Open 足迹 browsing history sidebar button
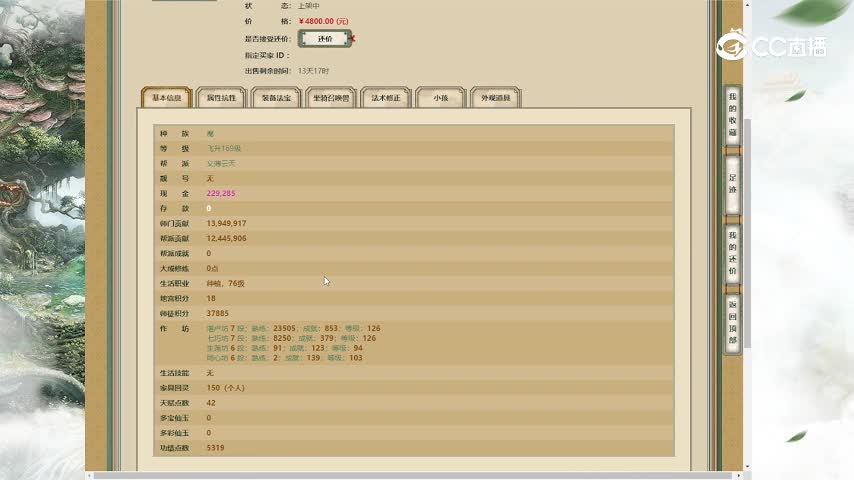This screenshot has height=480, width=854. pos(733,182)
